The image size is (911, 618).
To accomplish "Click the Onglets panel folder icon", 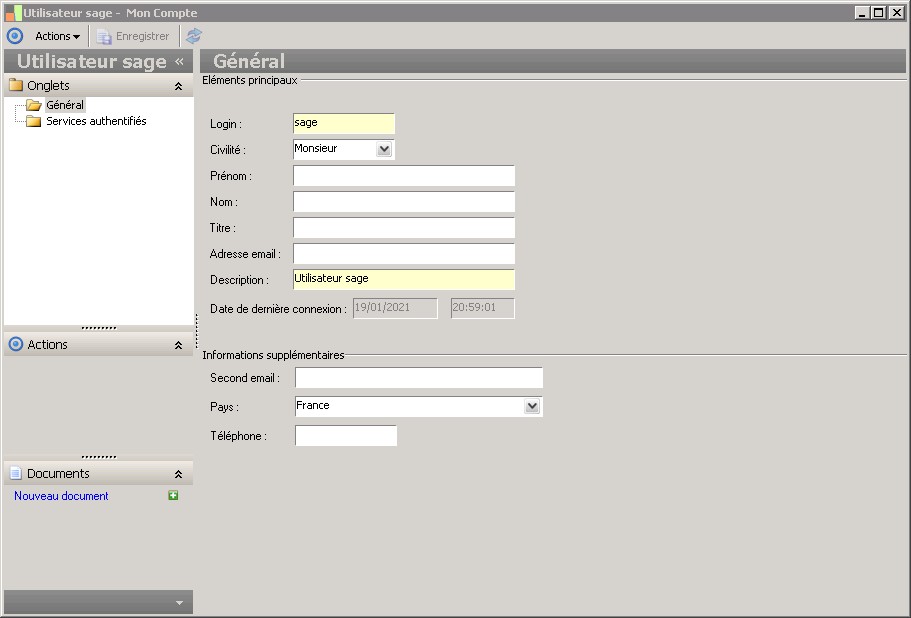I will click(15, 86).
